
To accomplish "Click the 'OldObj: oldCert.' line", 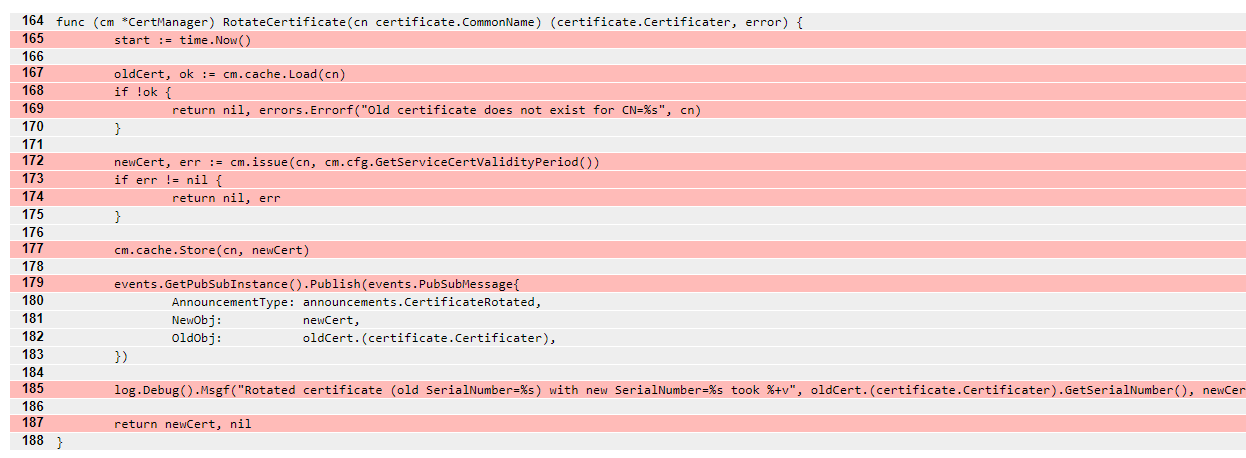I will (x=628, y=337).
